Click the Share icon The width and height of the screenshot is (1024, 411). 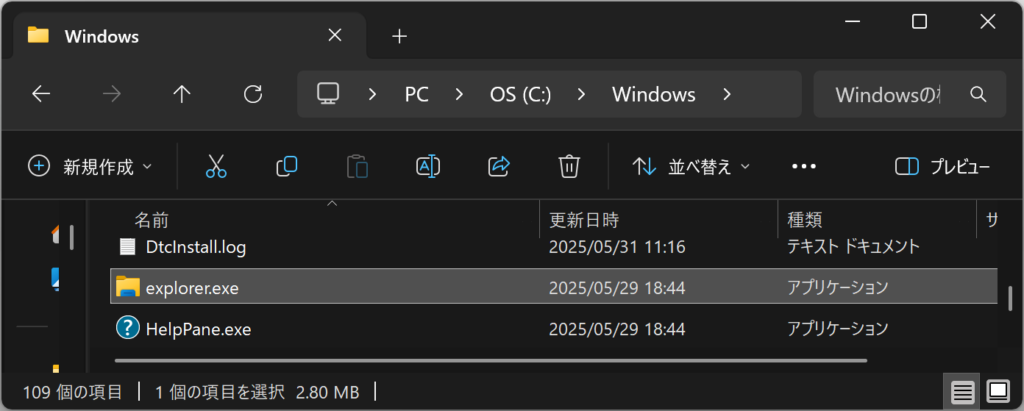tap(499, 167)
